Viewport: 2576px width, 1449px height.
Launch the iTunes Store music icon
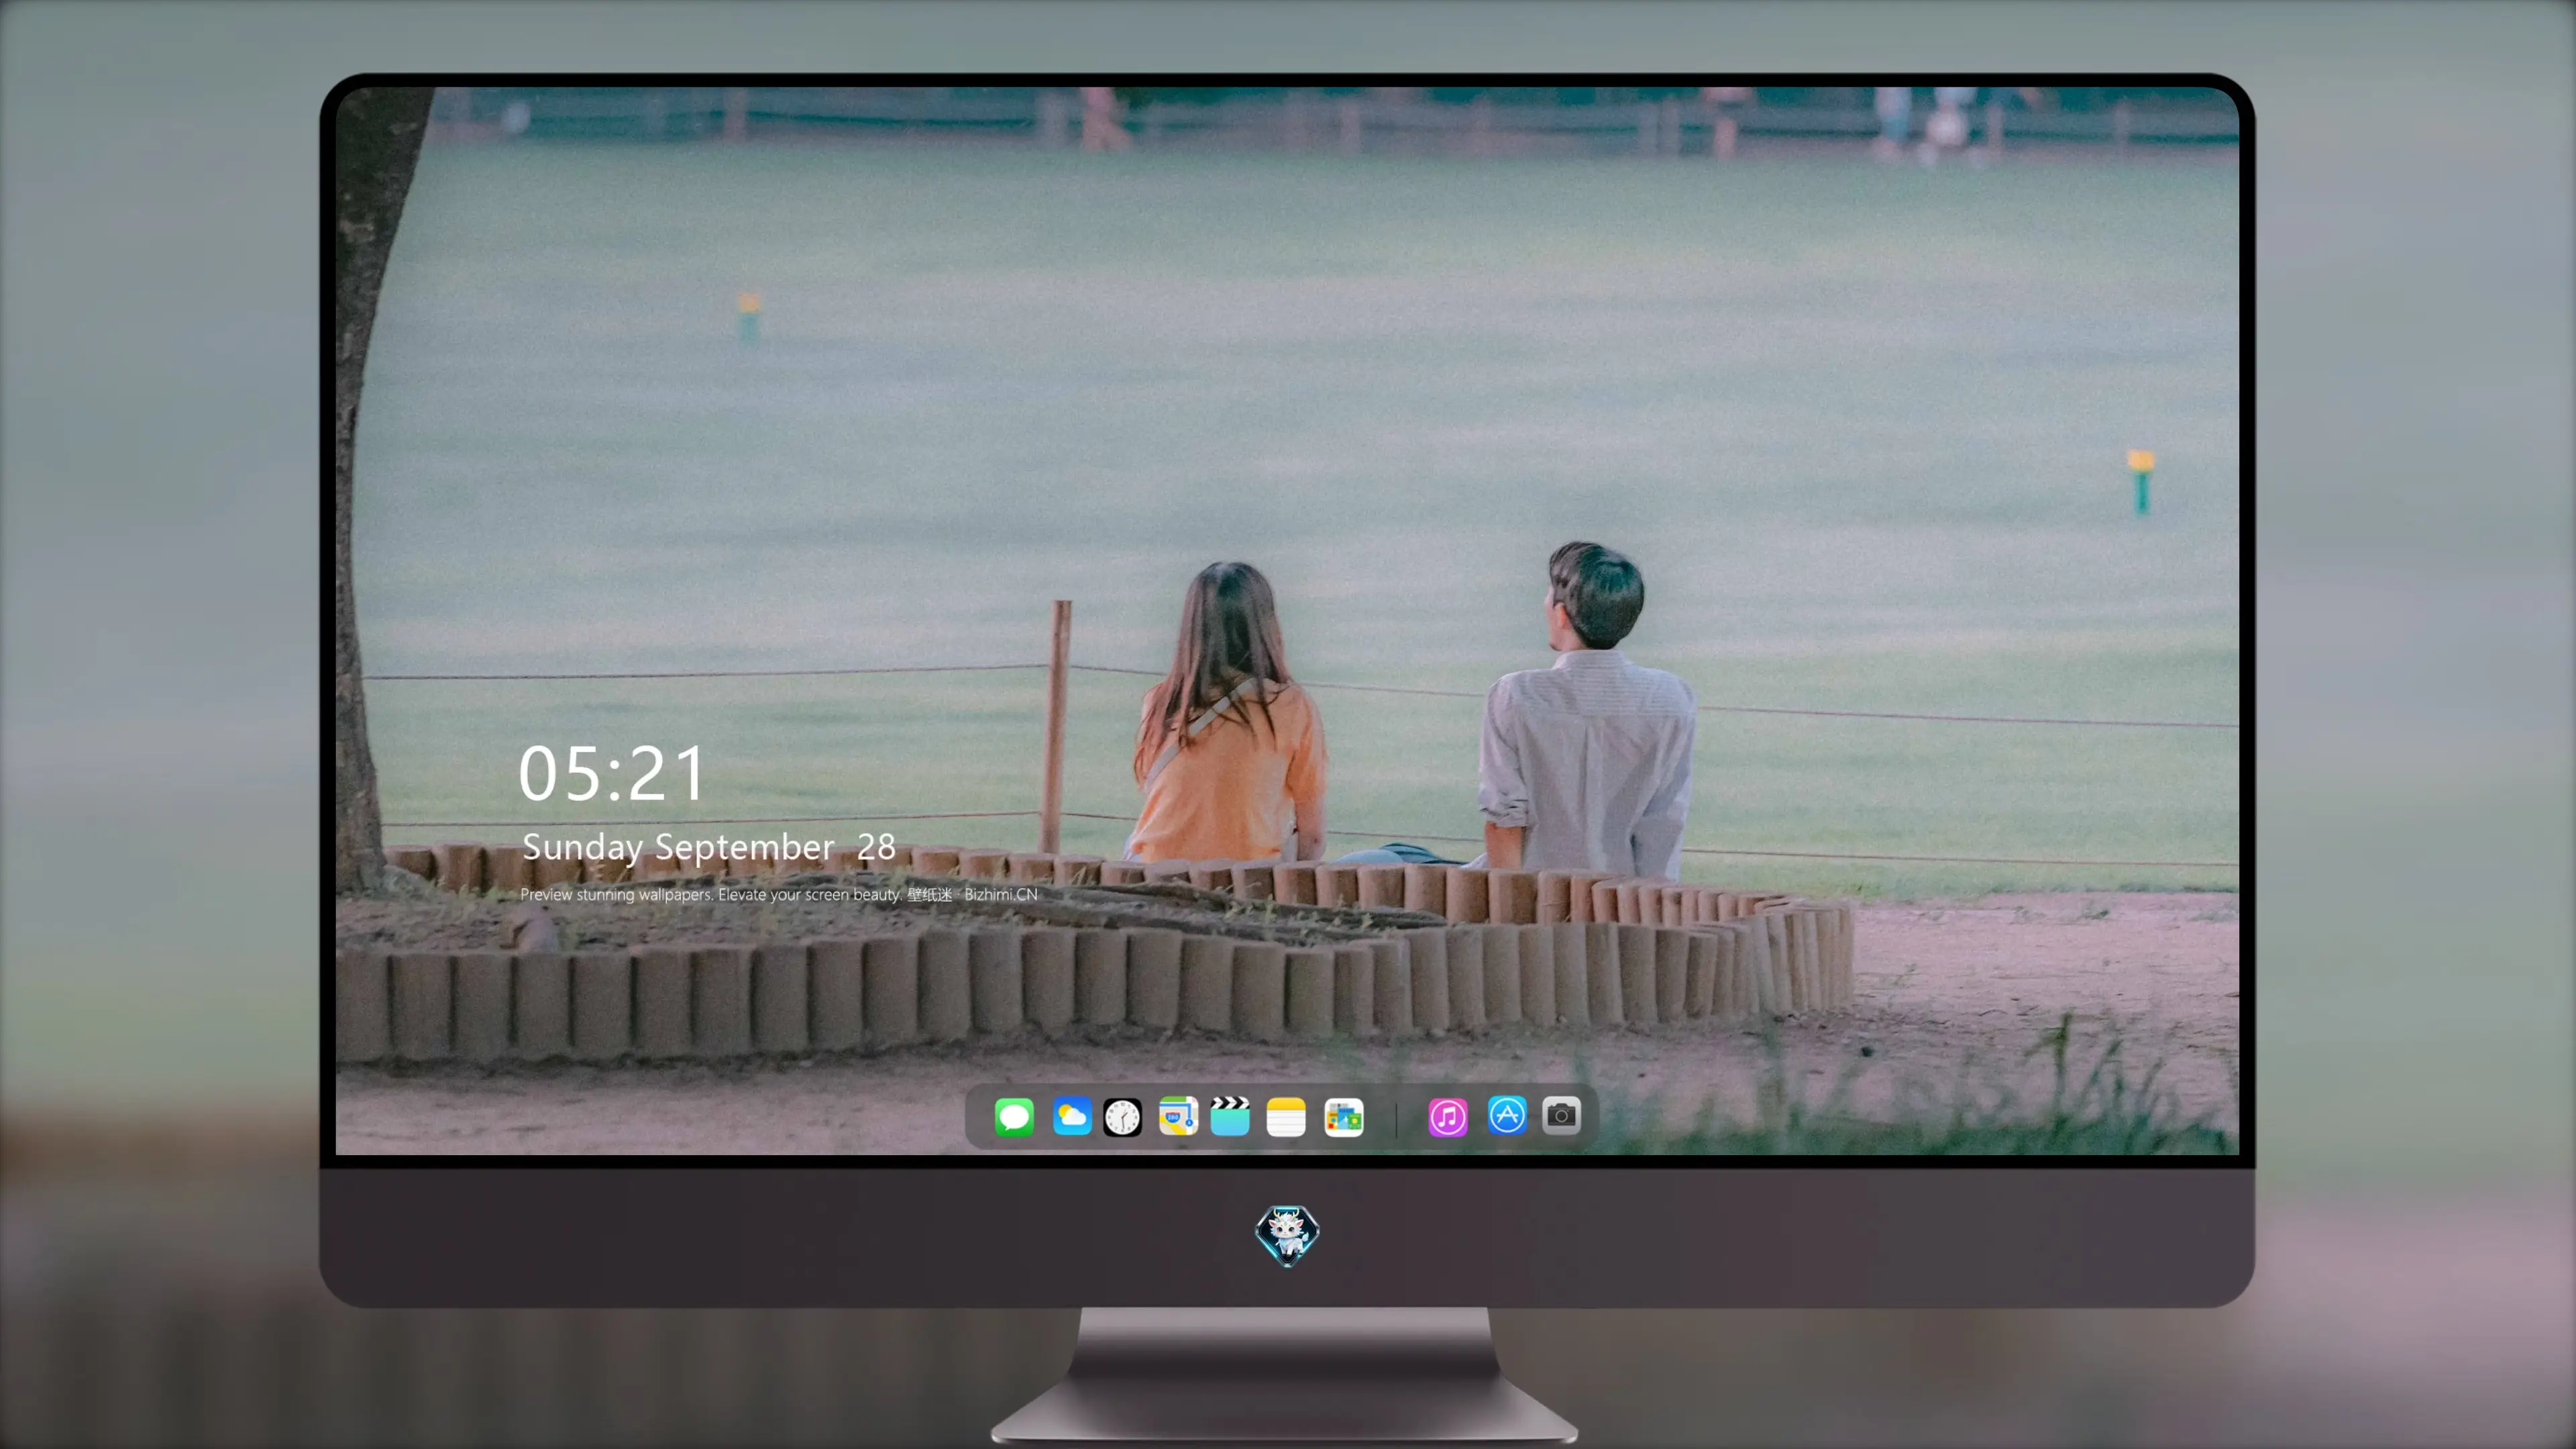pyautogui.click(x=1447, y=1116)
